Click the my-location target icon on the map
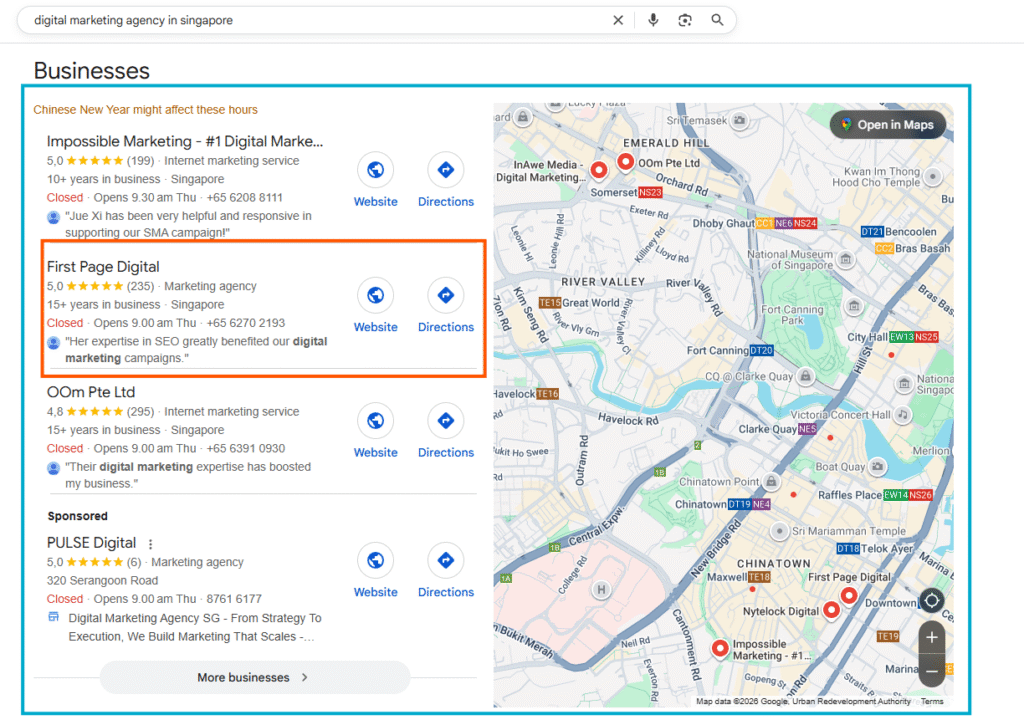This screenshot has width=1024, height=720. 931,600
